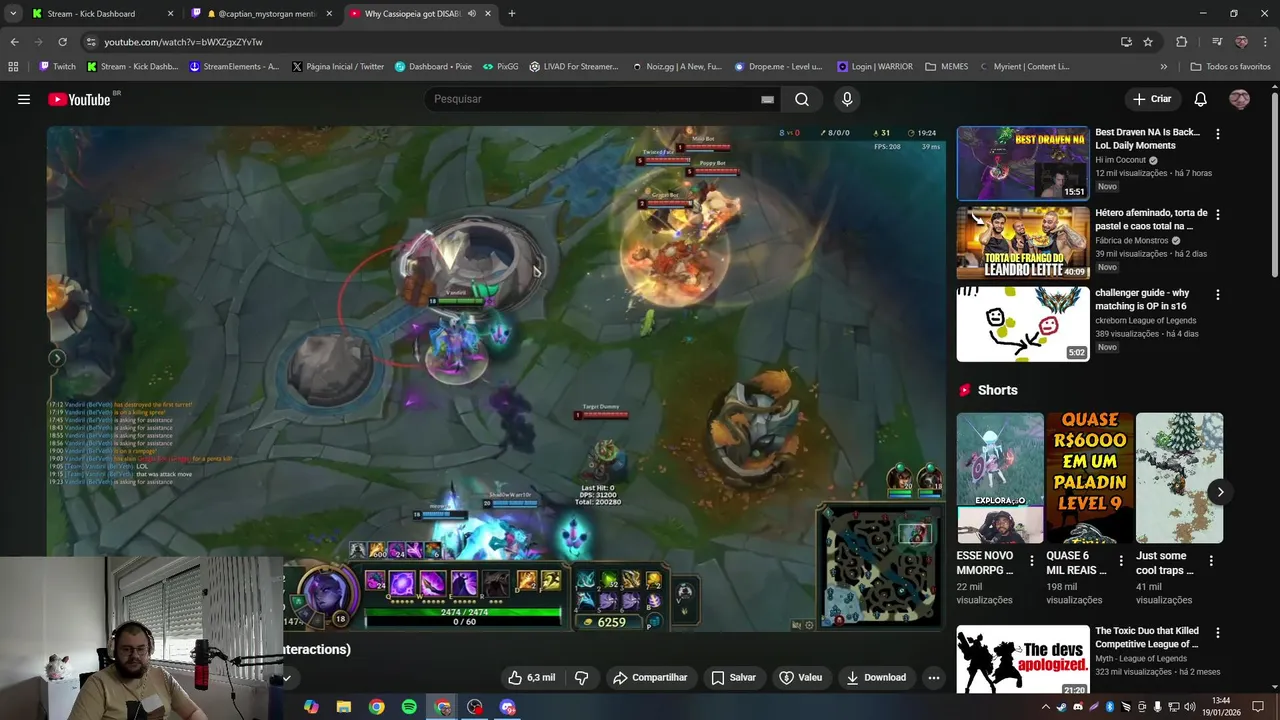1280x720 pixels.
Task: Open options for ESSE NOVO MMORPG short
Action: 1032,562
